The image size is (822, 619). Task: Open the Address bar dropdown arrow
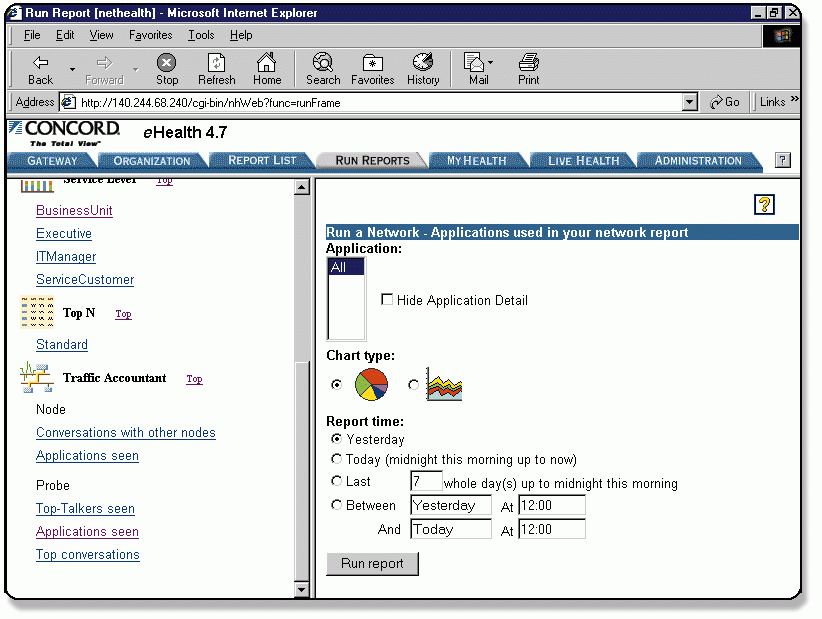(690, 102)
